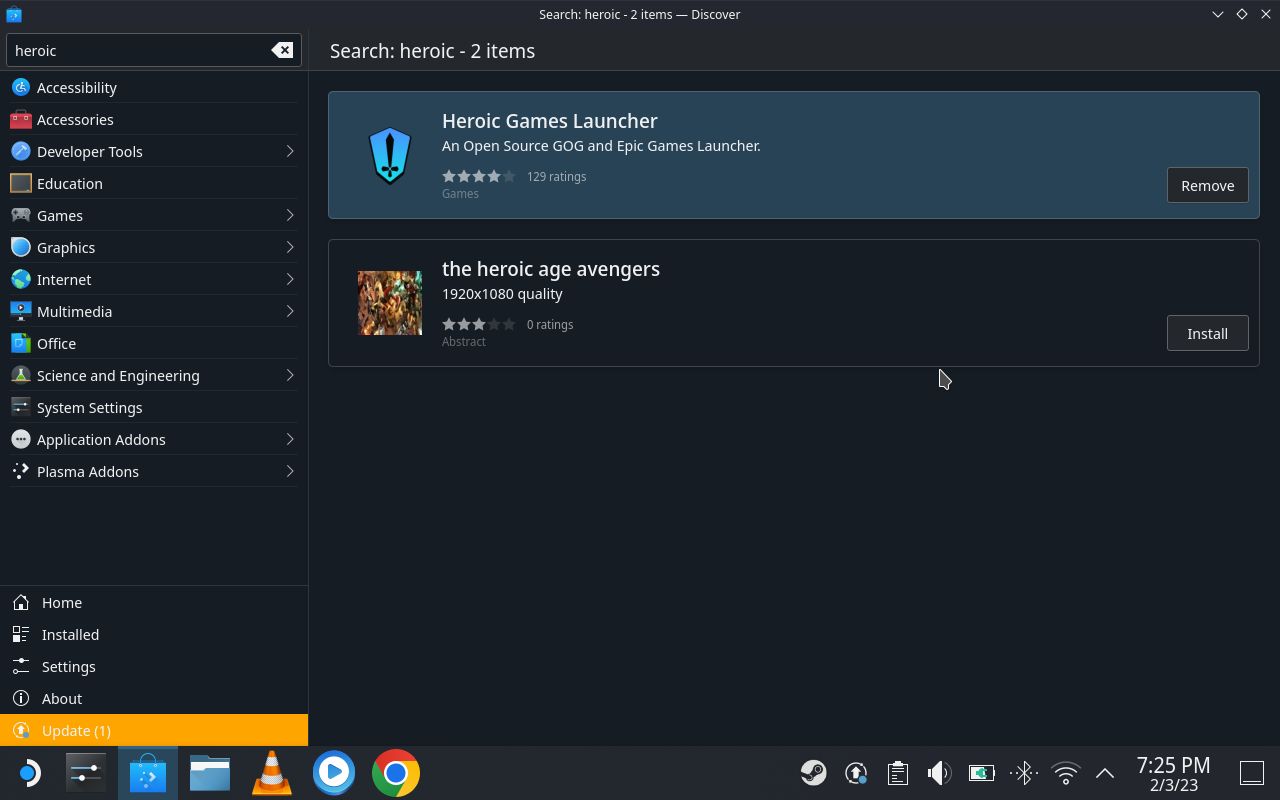Open the Installed applications list
This screenshot has height=800, width=1280.
tap(154, 634)
